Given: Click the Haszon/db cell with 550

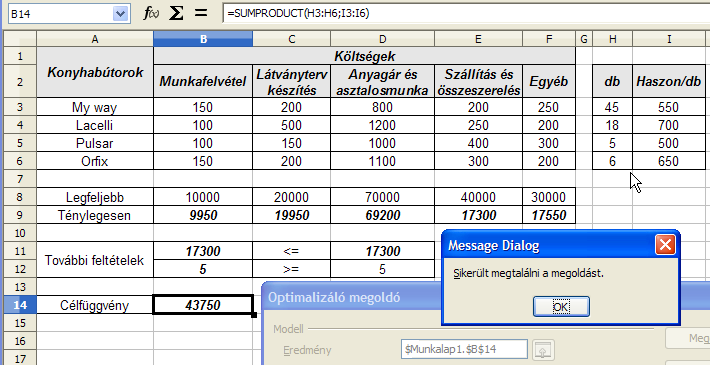Looking at the screenshot, I should click(x=669, y=107).
